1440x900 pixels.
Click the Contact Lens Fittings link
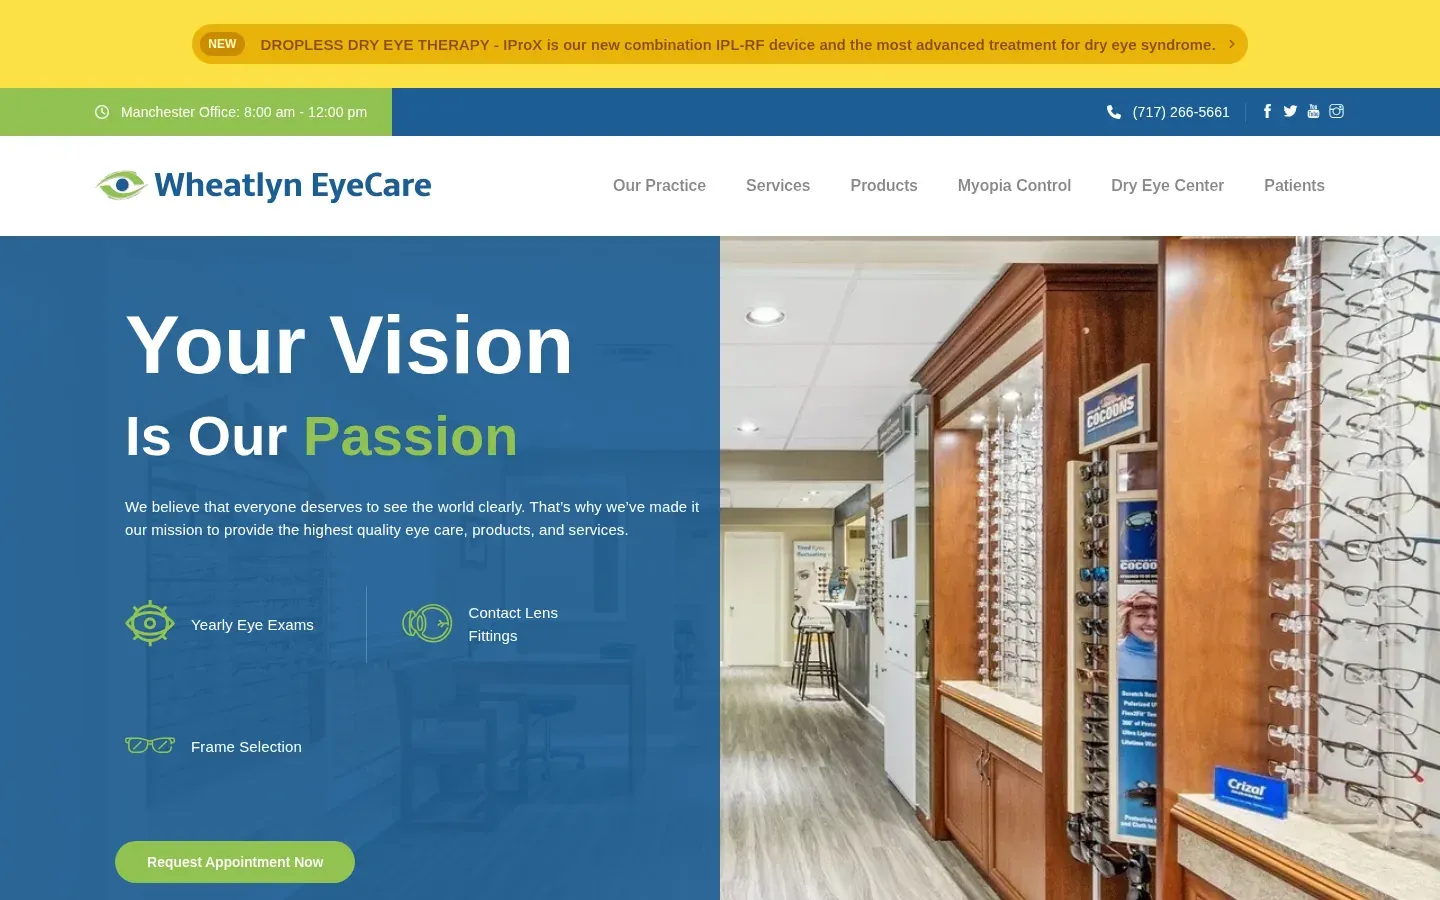pos(513,624)
